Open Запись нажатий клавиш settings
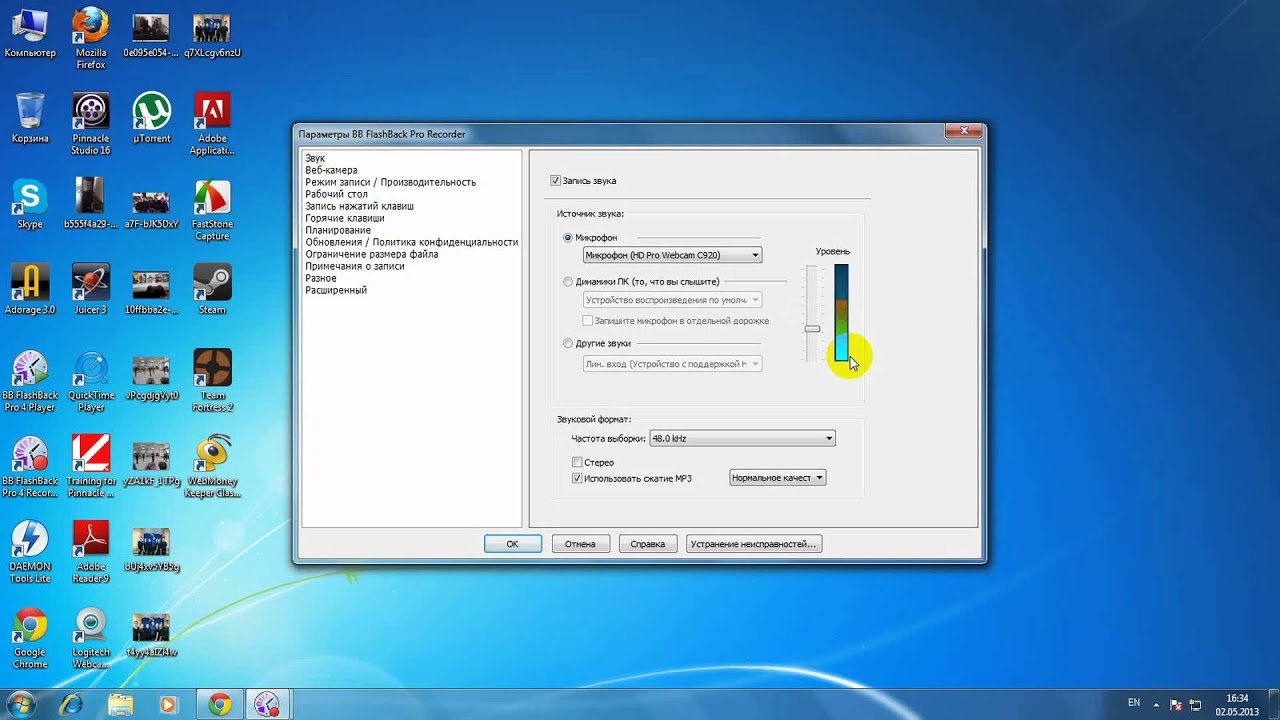 [359, 206]
